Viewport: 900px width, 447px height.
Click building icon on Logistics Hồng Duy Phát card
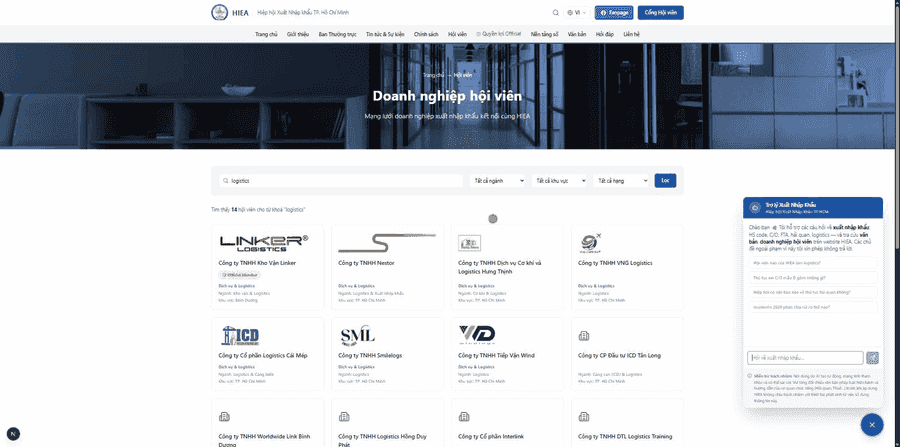344,417
